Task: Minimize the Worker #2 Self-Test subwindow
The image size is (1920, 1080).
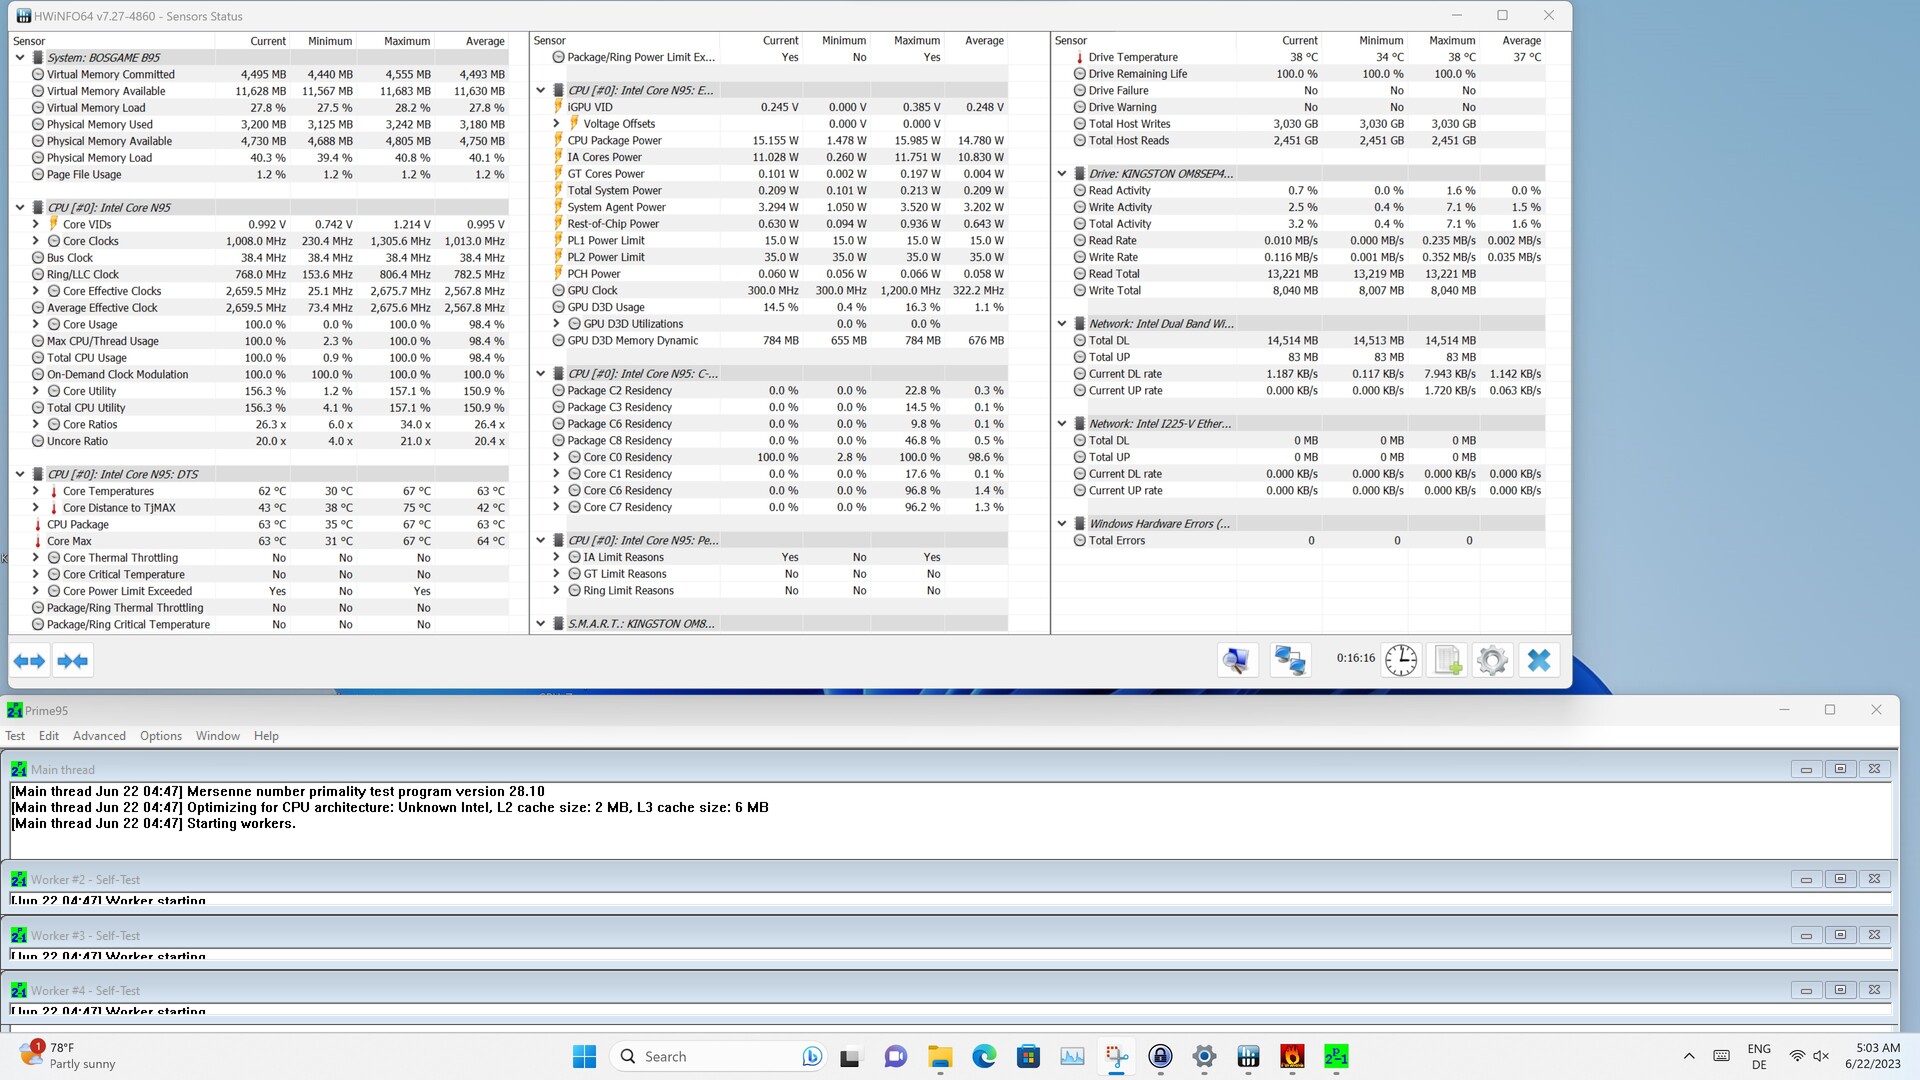Action: pyautogui.click(x=1806, y=880)
